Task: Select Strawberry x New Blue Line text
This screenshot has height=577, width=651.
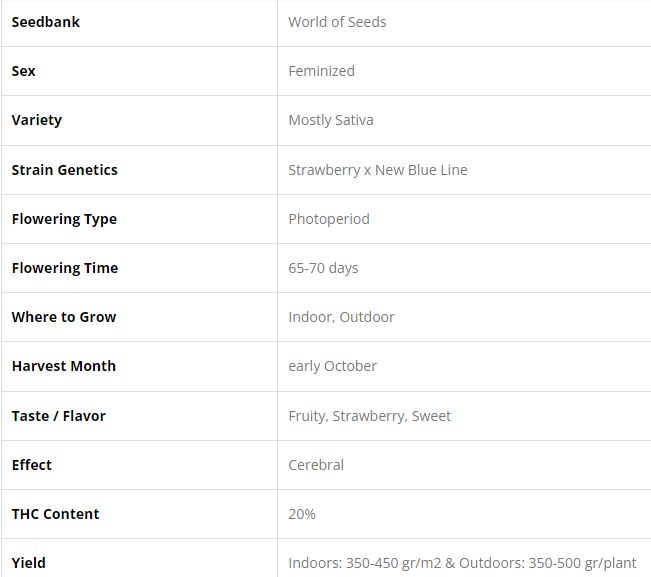Action: (378, 170)
